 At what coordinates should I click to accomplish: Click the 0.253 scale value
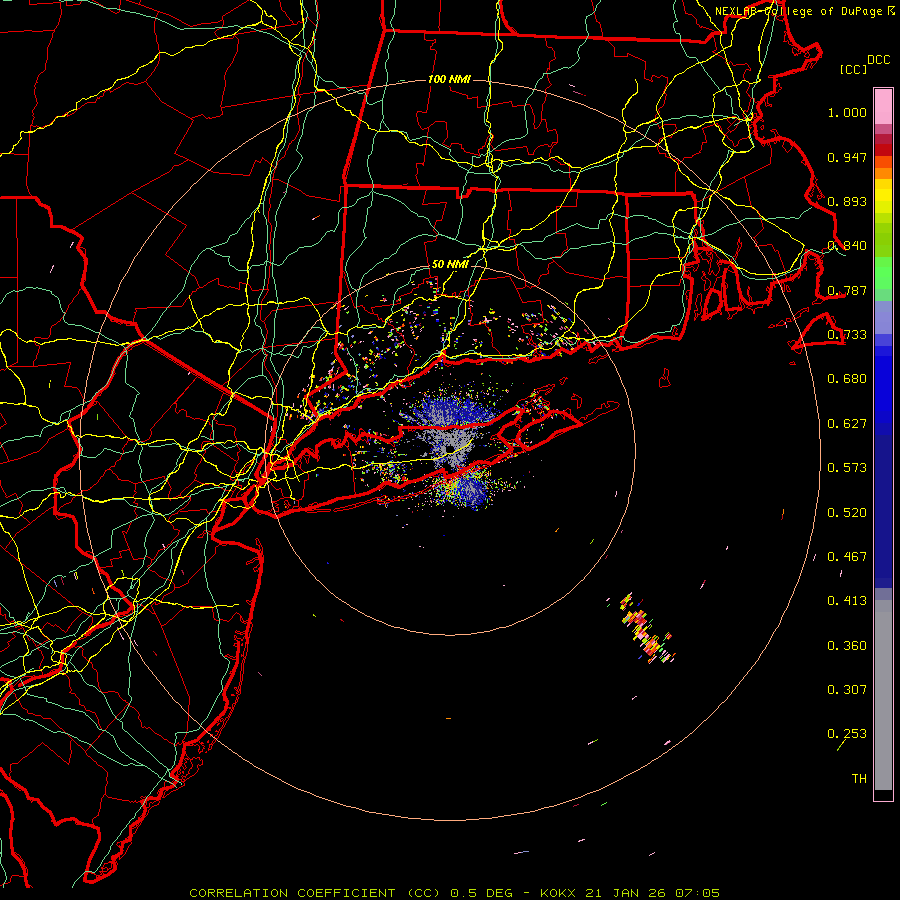click(847, 734)
